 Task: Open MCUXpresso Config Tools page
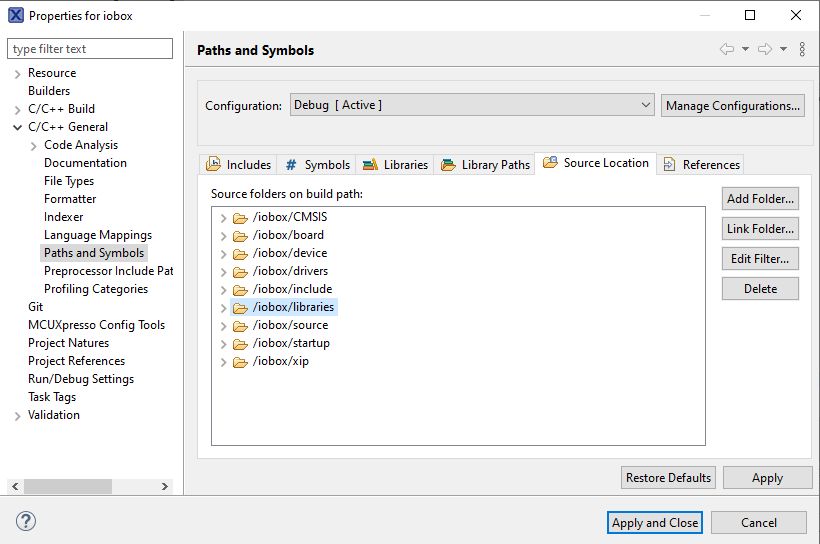96,325
